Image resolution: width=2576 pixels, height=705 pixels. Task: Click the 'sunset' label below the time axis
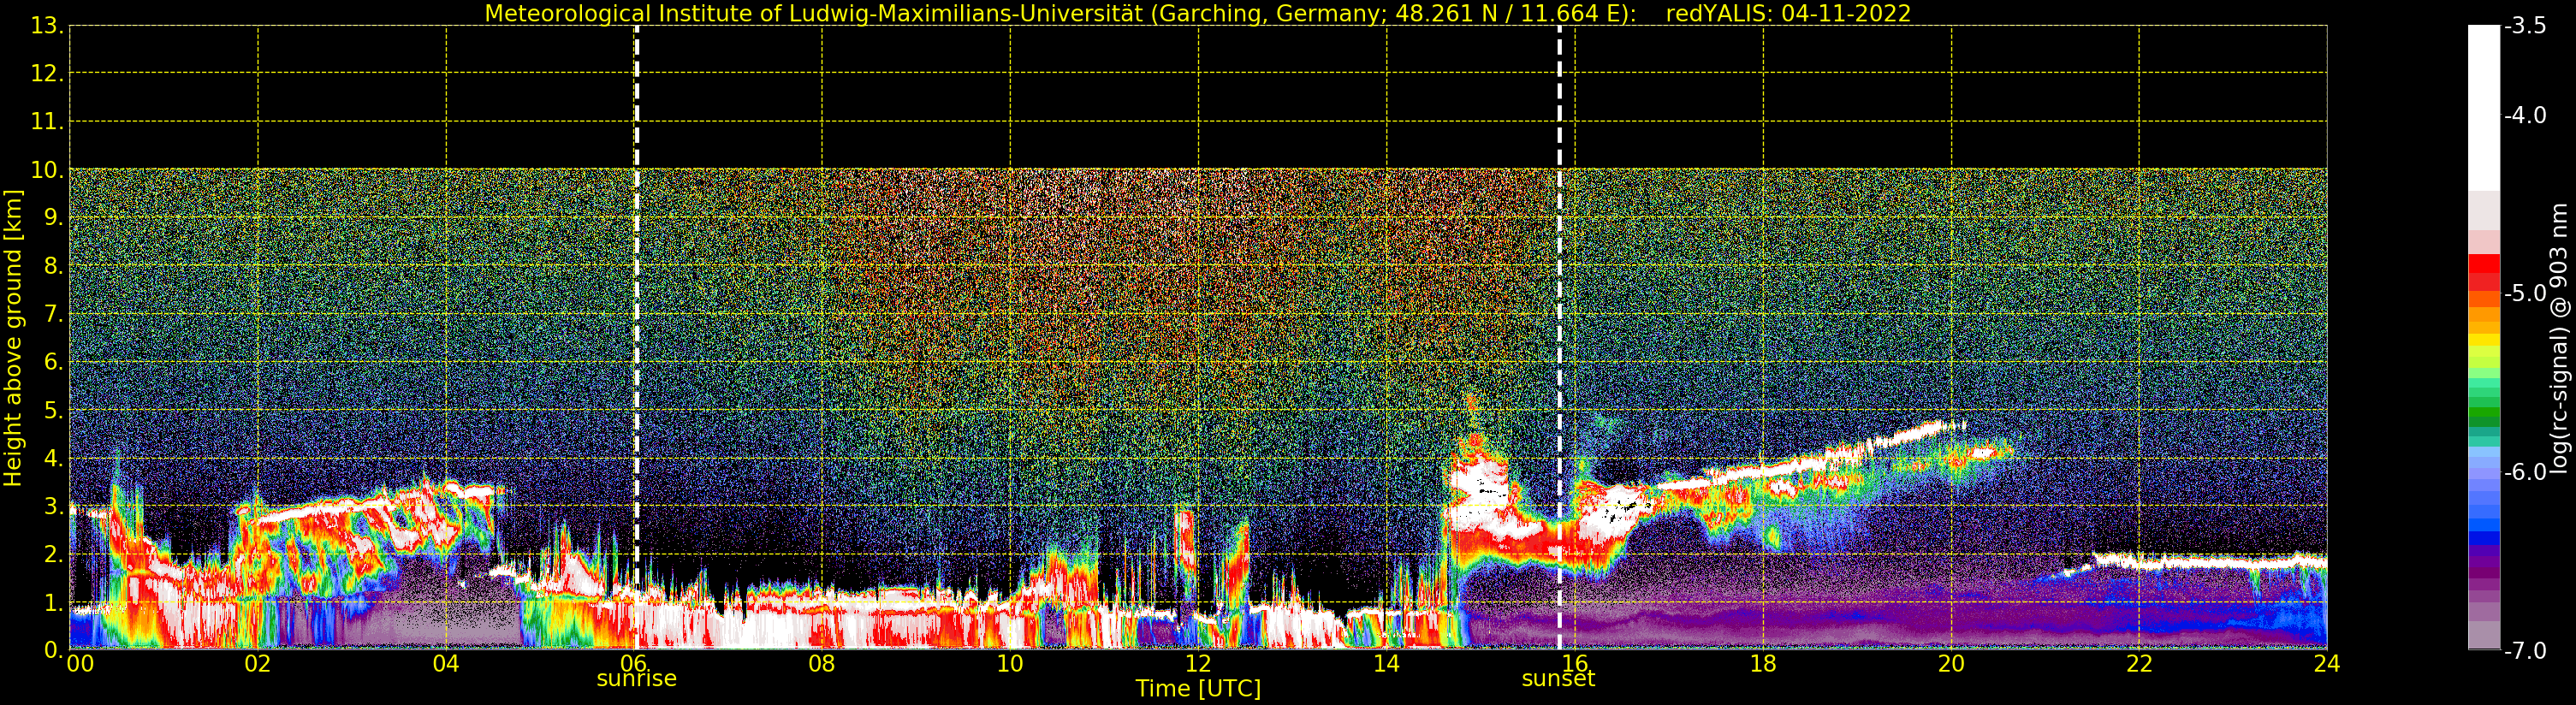click(x=1558, y=678)
